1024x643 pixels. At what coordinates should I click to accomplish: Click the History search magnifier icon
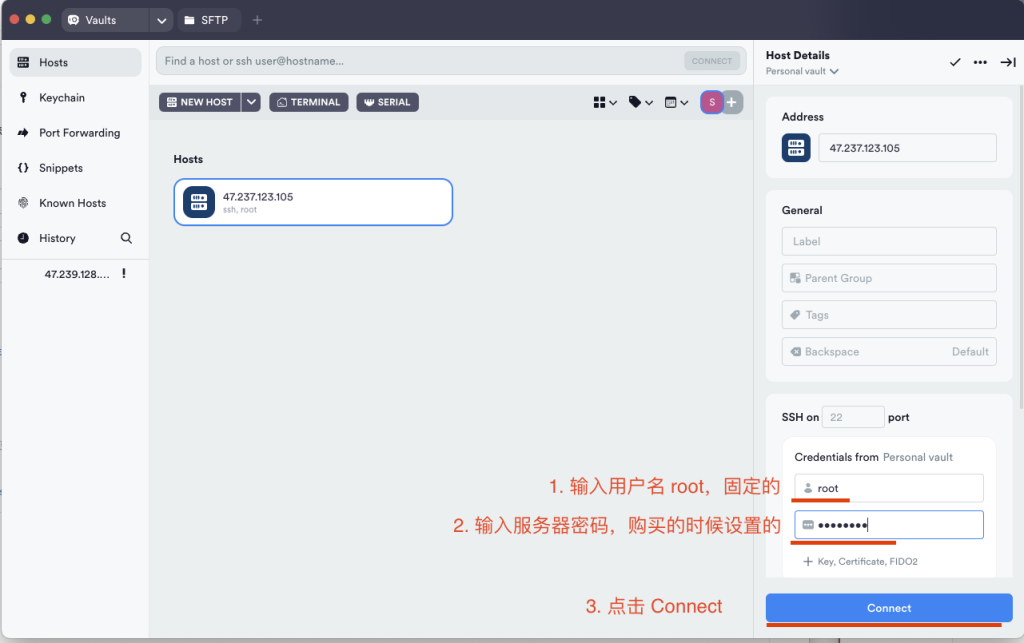tap(126, 238)
